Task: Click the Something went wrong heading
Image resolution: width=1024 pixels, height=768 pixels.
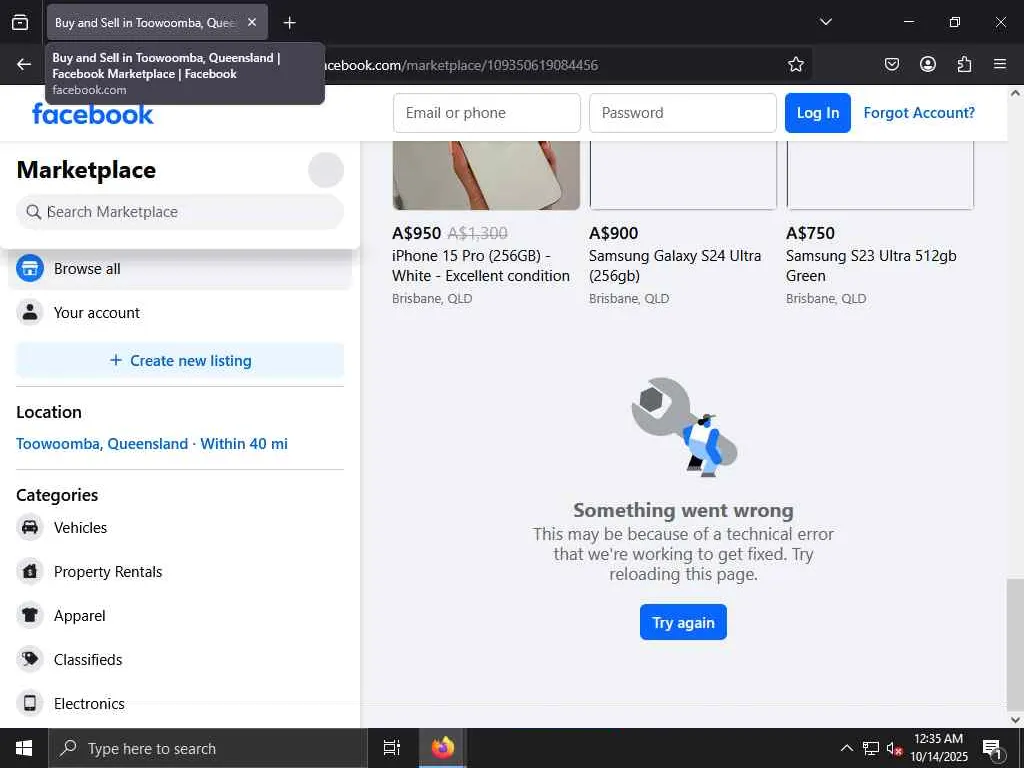Action: pos(683,510)
